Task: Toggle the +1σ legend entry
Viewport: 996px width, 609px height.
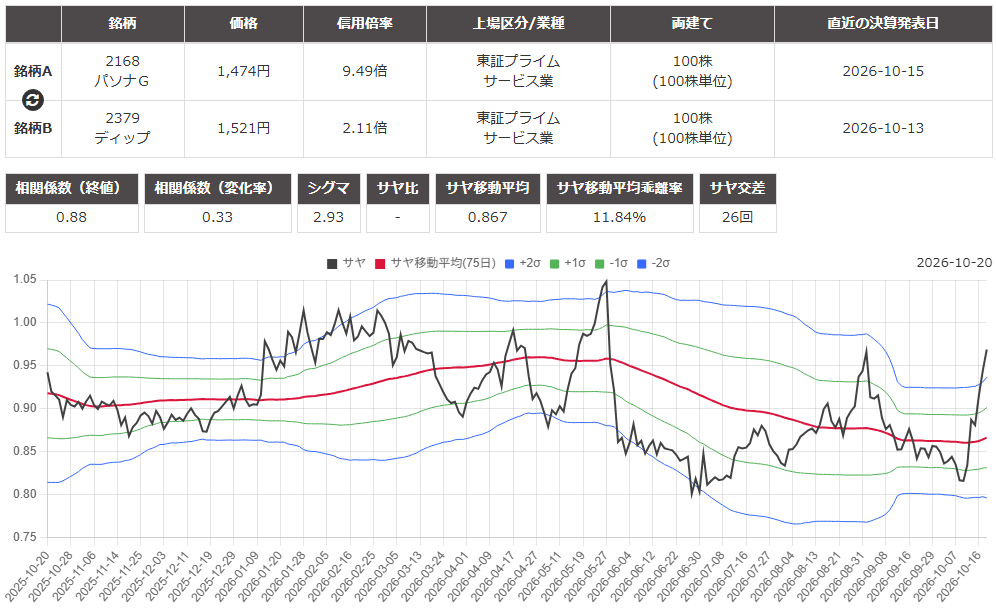Action: (568, 263)
